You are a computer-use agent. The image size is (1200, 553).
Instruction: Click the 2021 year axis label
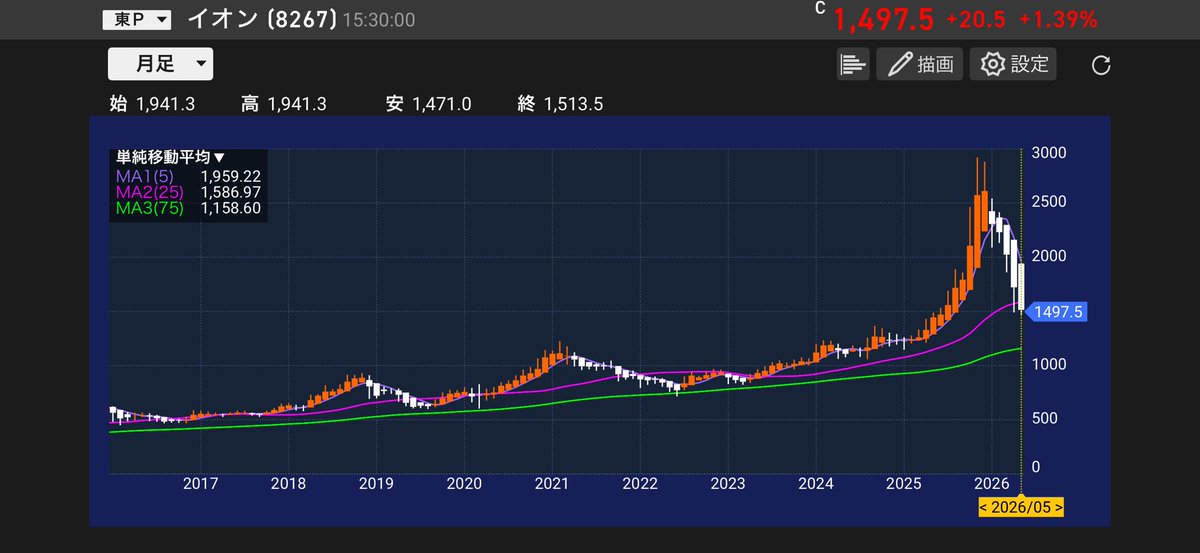pos(552,484)
